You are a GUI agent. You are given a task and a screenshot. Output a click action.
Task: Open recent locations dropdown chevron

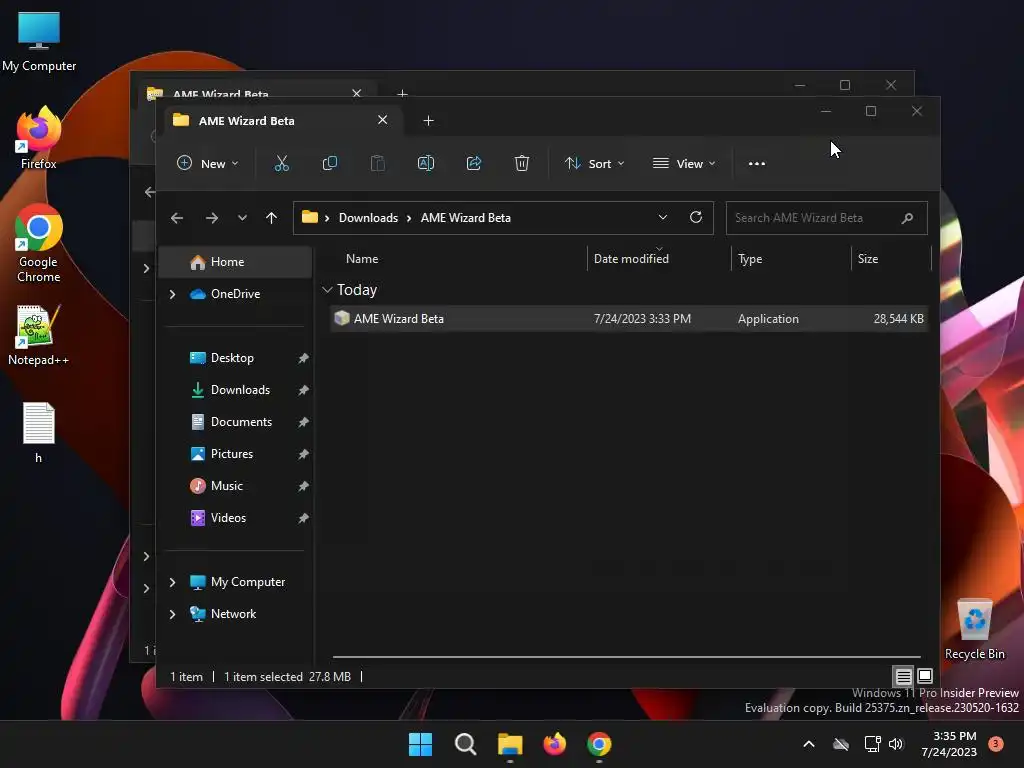[x=242, y=218]
